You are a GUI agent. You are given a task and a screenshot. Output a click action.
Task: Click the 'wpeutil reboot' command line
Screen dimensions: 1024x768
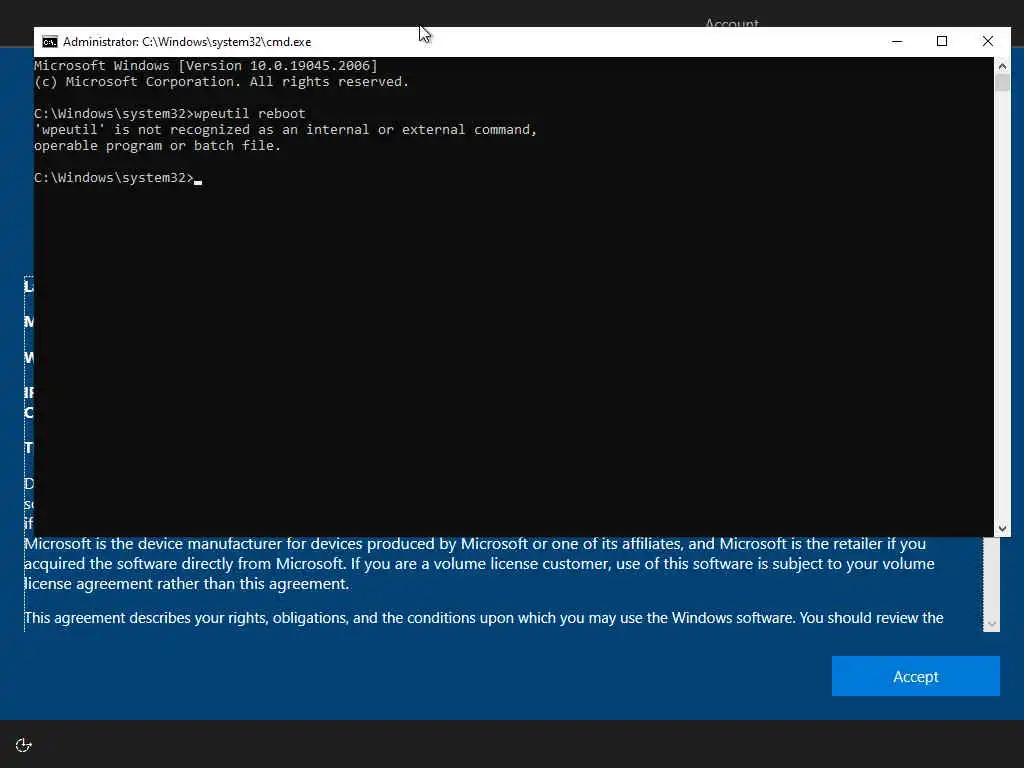[x=170, y=114]
